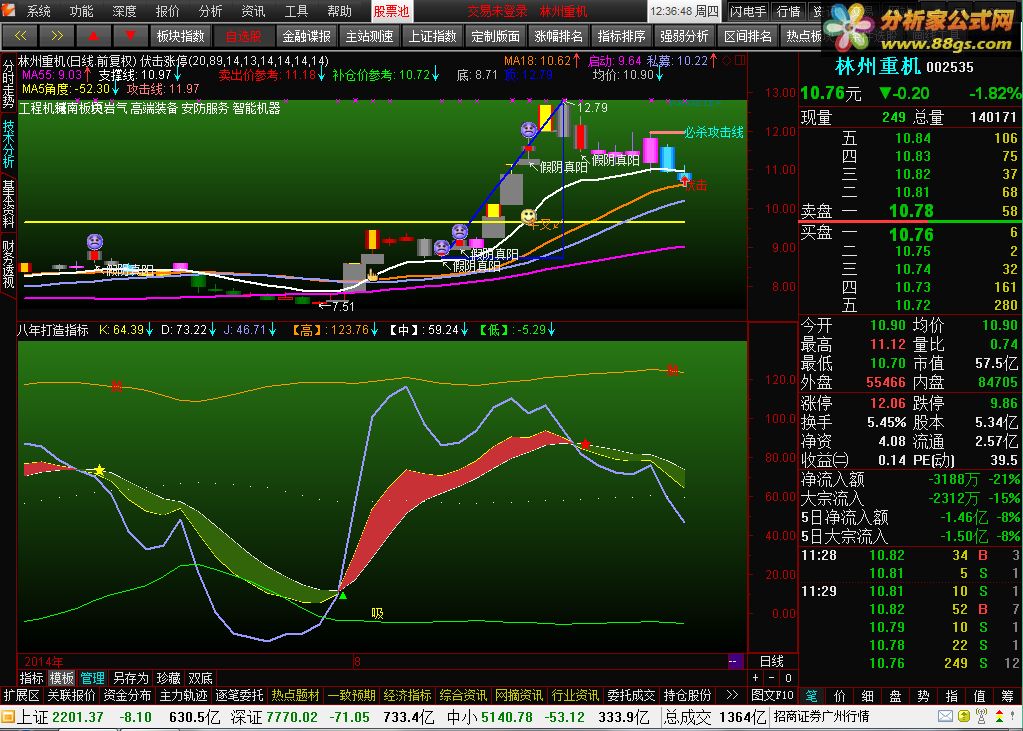Screen dimensions: 1023x731
Task: Open the 资金分布 bottom tab
Action: 127,695
